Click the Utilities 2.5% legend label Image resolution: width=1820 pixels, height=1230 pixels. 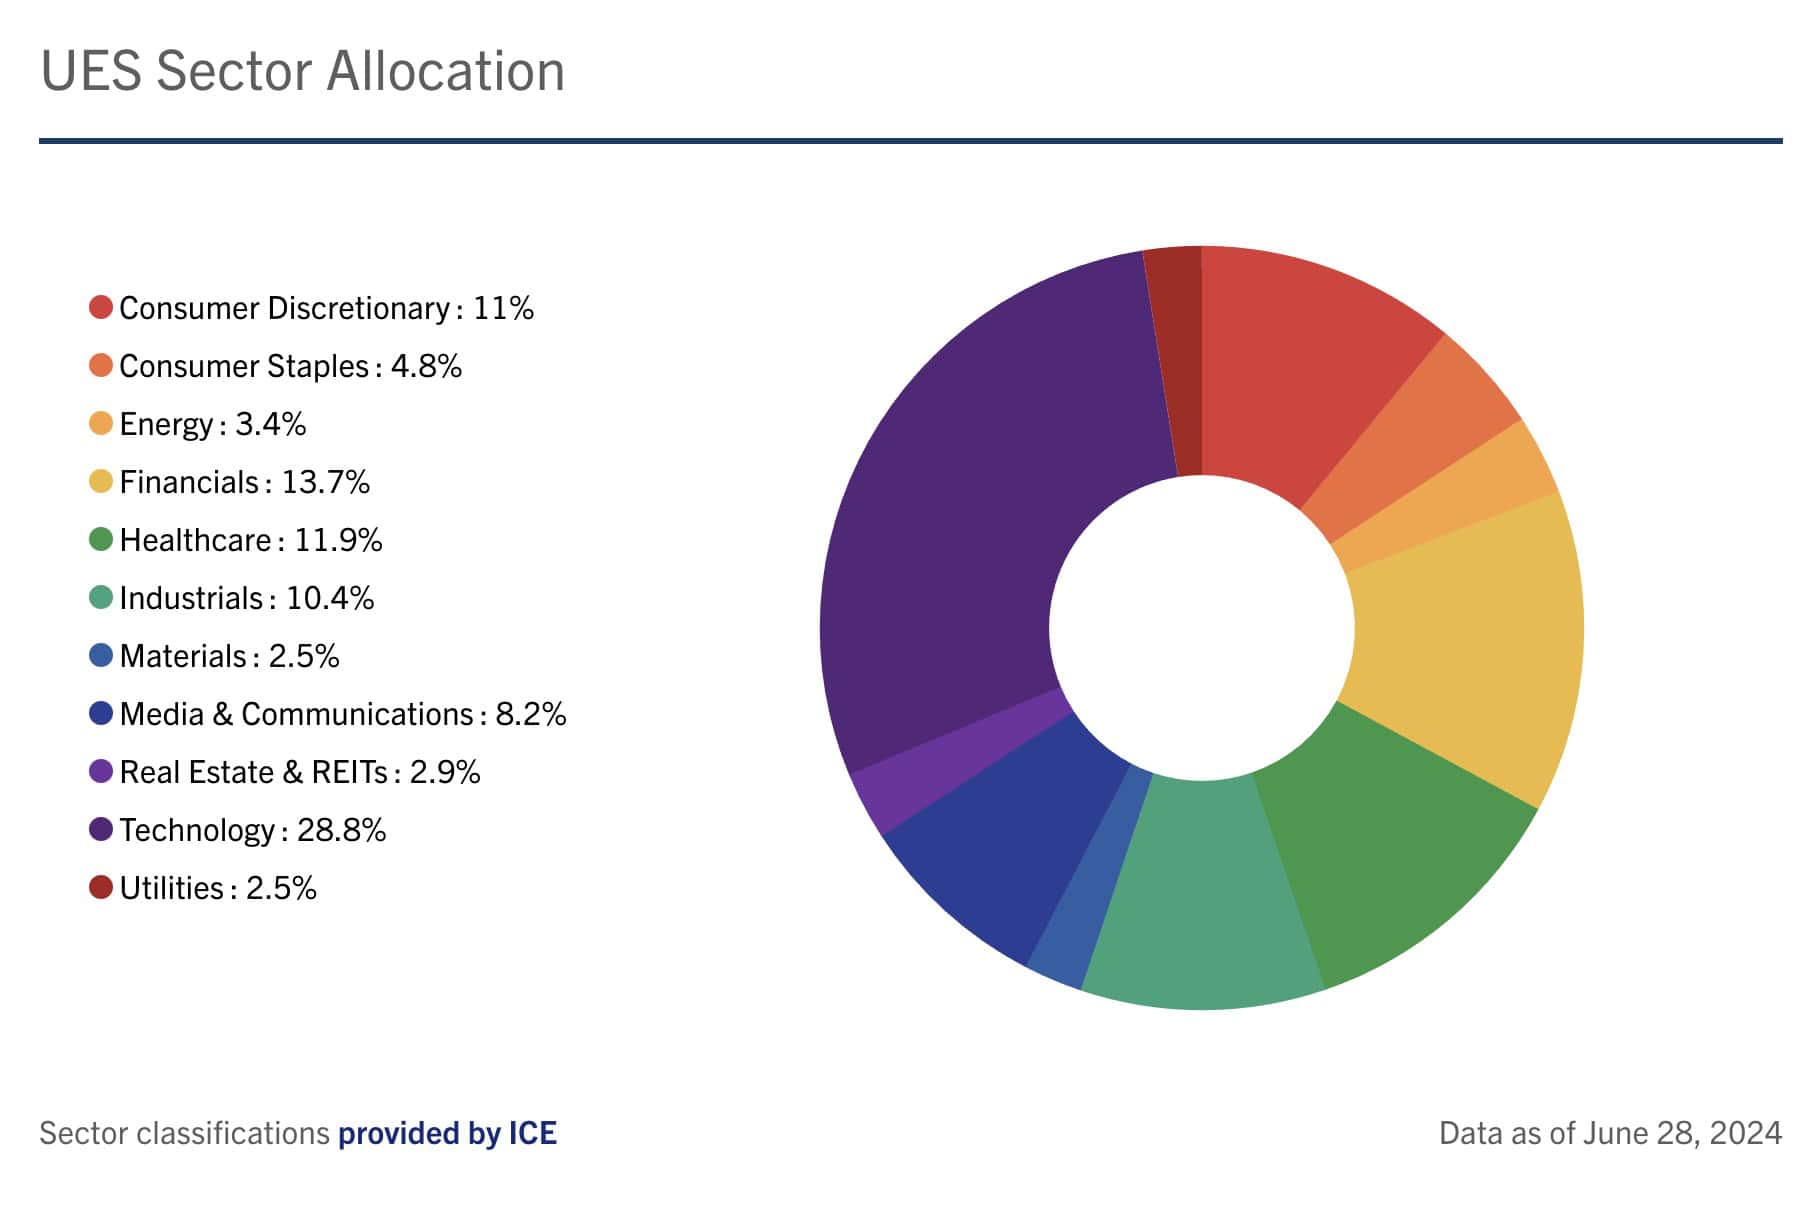pyautogui.click(x=217, y=888)
